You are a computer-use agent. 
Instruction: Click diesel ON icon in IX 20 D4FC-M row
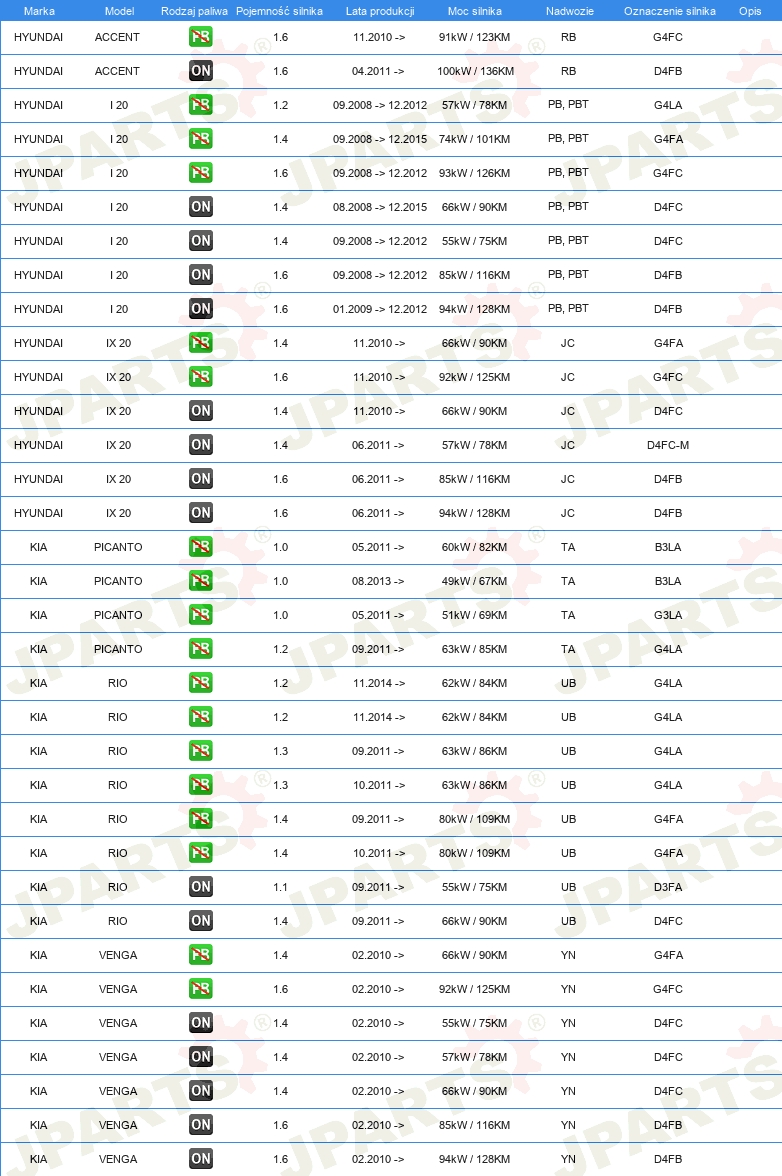200,445
